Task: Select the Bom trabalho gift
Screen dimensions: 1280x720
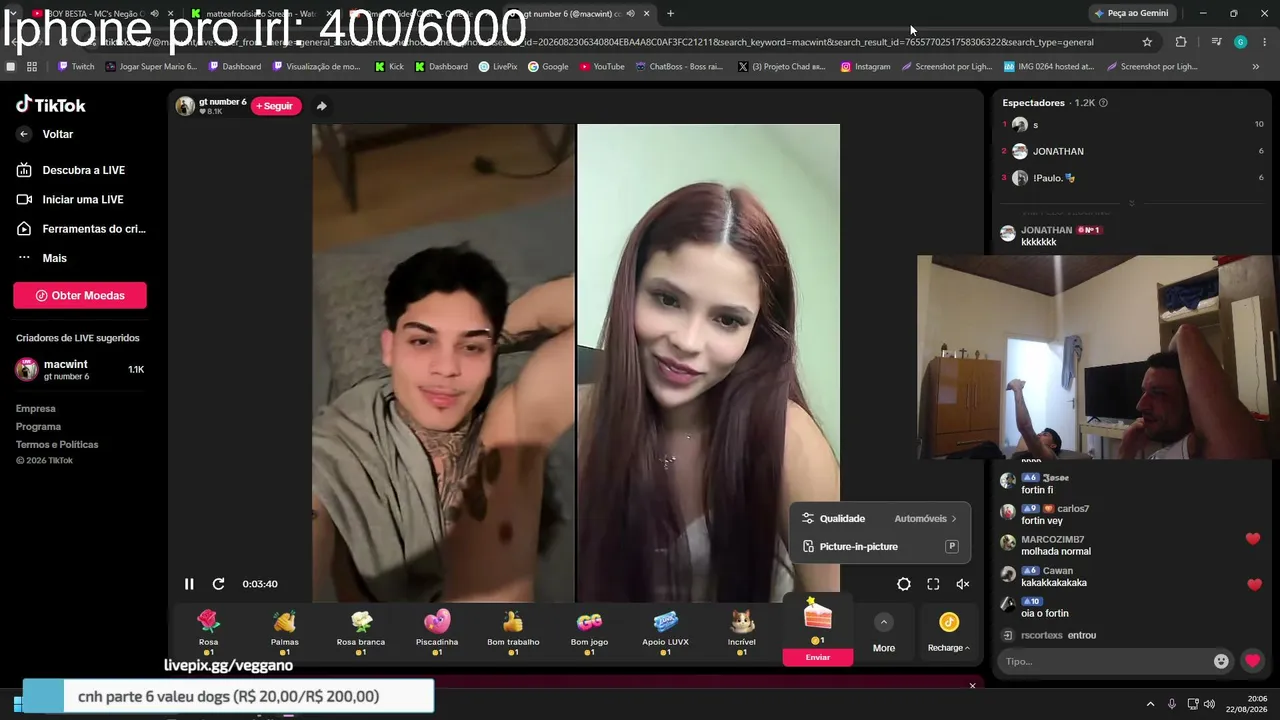Action: [513, 632]
